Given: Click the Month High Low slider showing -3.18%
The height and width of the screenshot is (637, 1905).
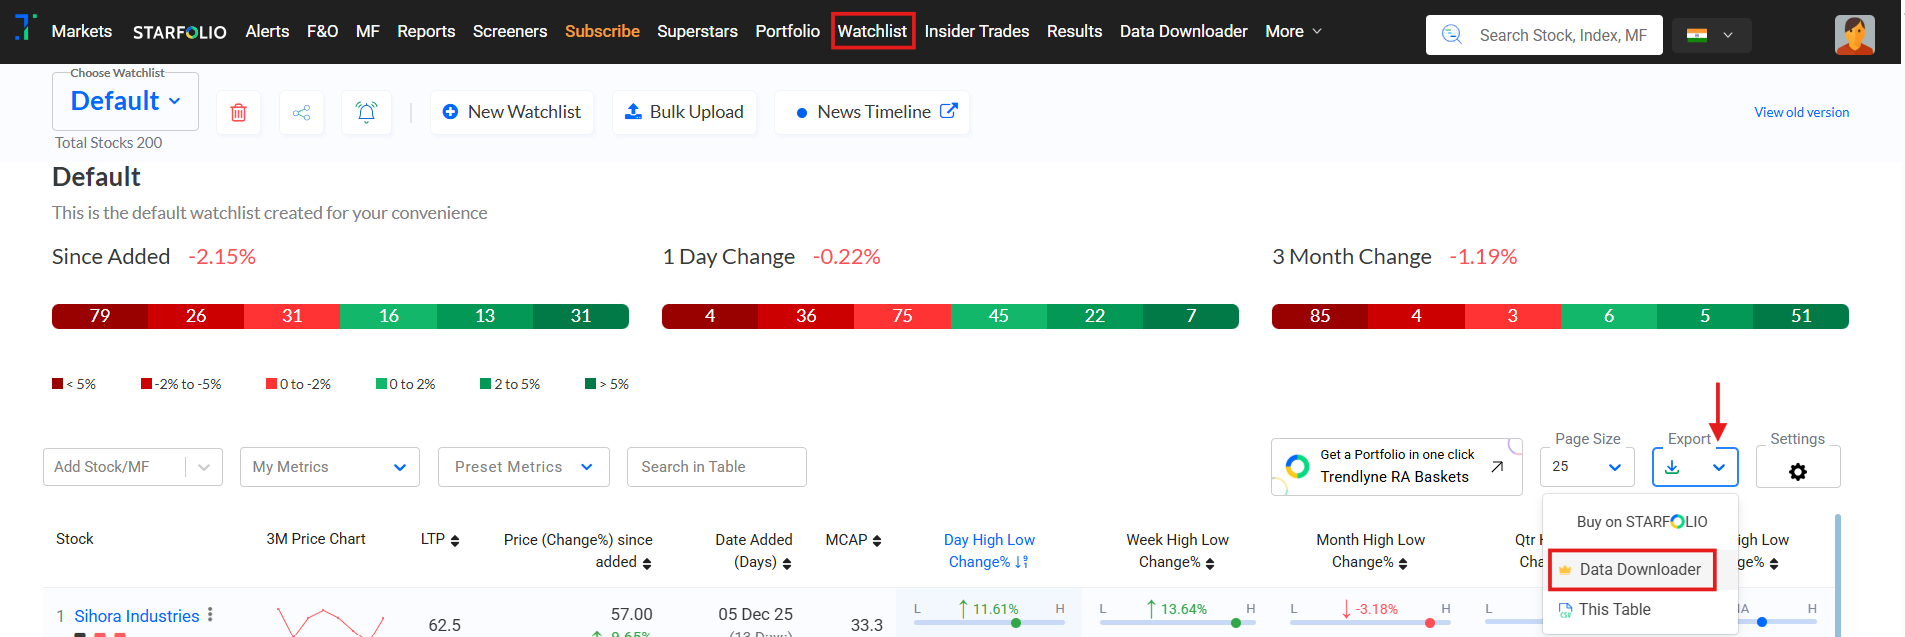Looking at the screenshot, I should [1370, 622].
